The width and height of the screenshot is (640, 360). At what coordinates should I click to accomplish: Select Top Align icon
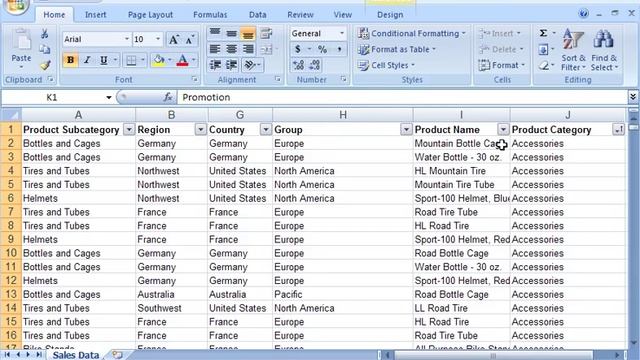click(x=215, y=33)
